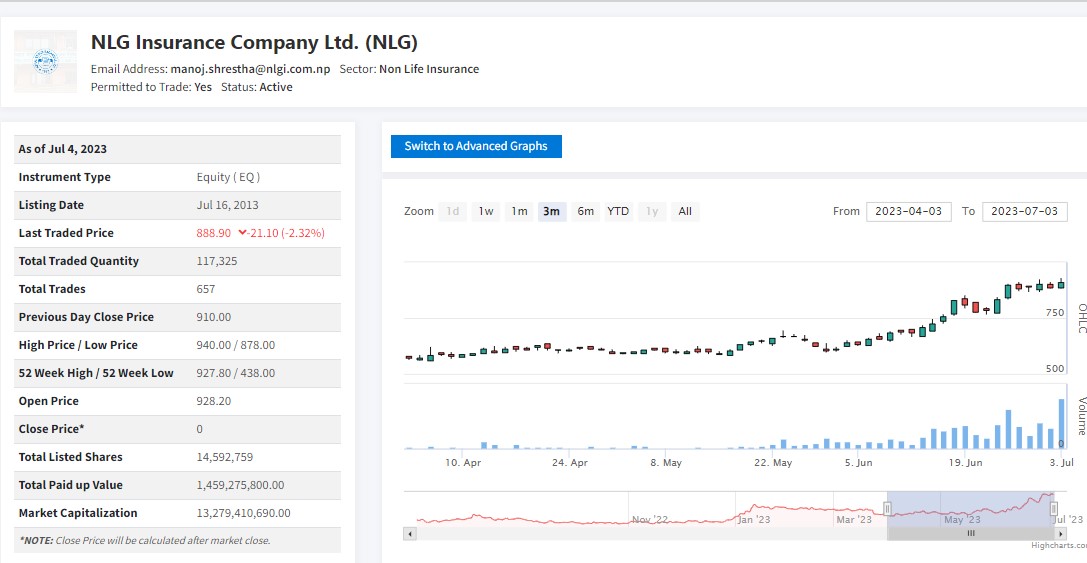The width and height of the screenshot is (1087, 563).
Task: Switch chart range to YTD
Action: click(618, 211)
